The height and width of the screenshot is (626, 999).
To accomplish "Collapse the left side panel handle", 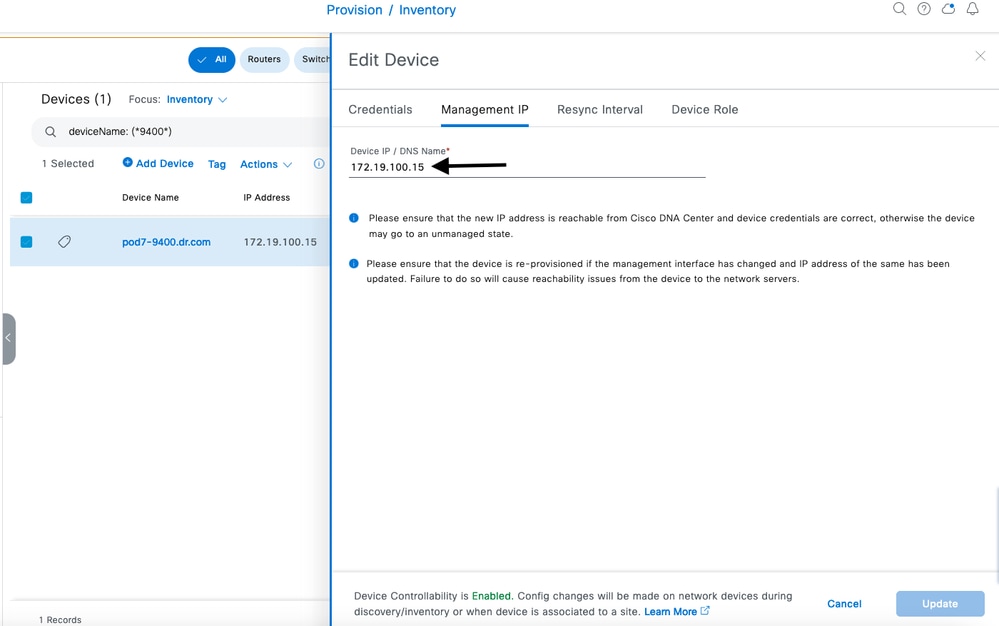I will (x=8, y=338).
